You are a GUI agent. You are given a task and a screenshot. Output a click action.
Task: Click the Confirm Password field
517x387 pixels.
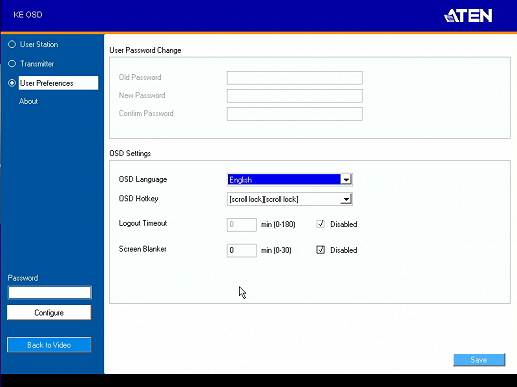(295, 114)
